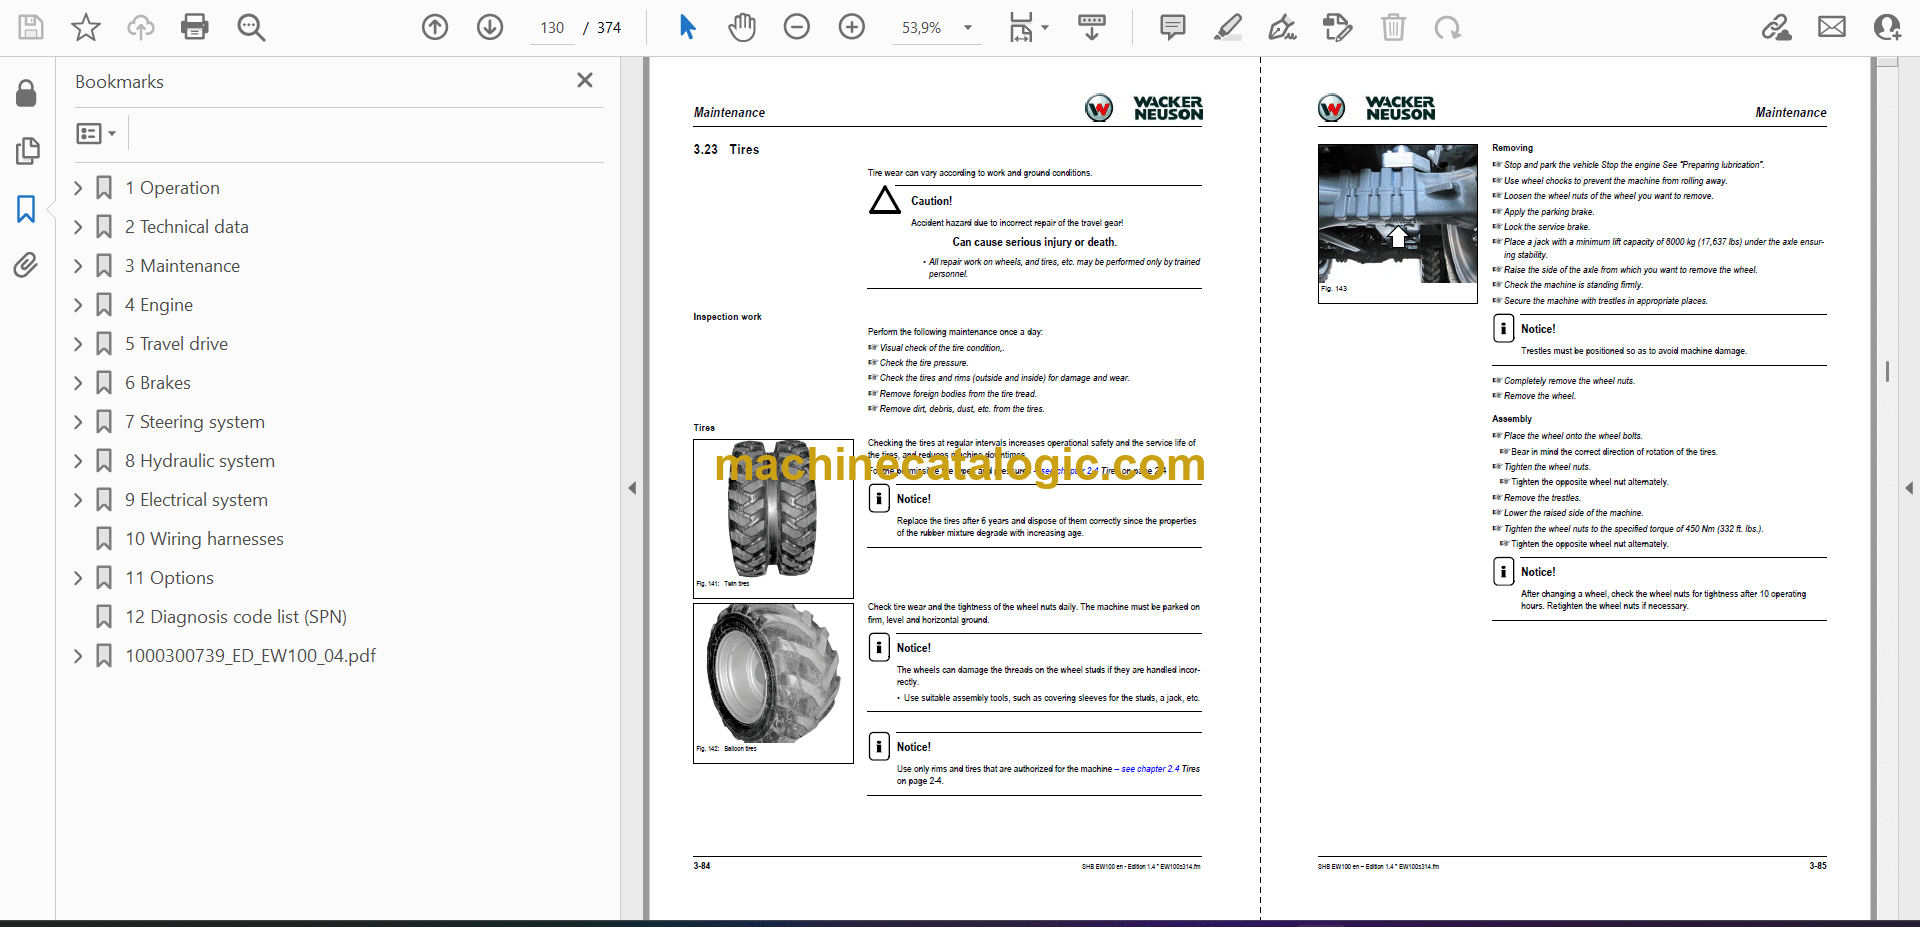Open the attachments paperclip panel
This screenshot has height=927, width=1920.
26,265
